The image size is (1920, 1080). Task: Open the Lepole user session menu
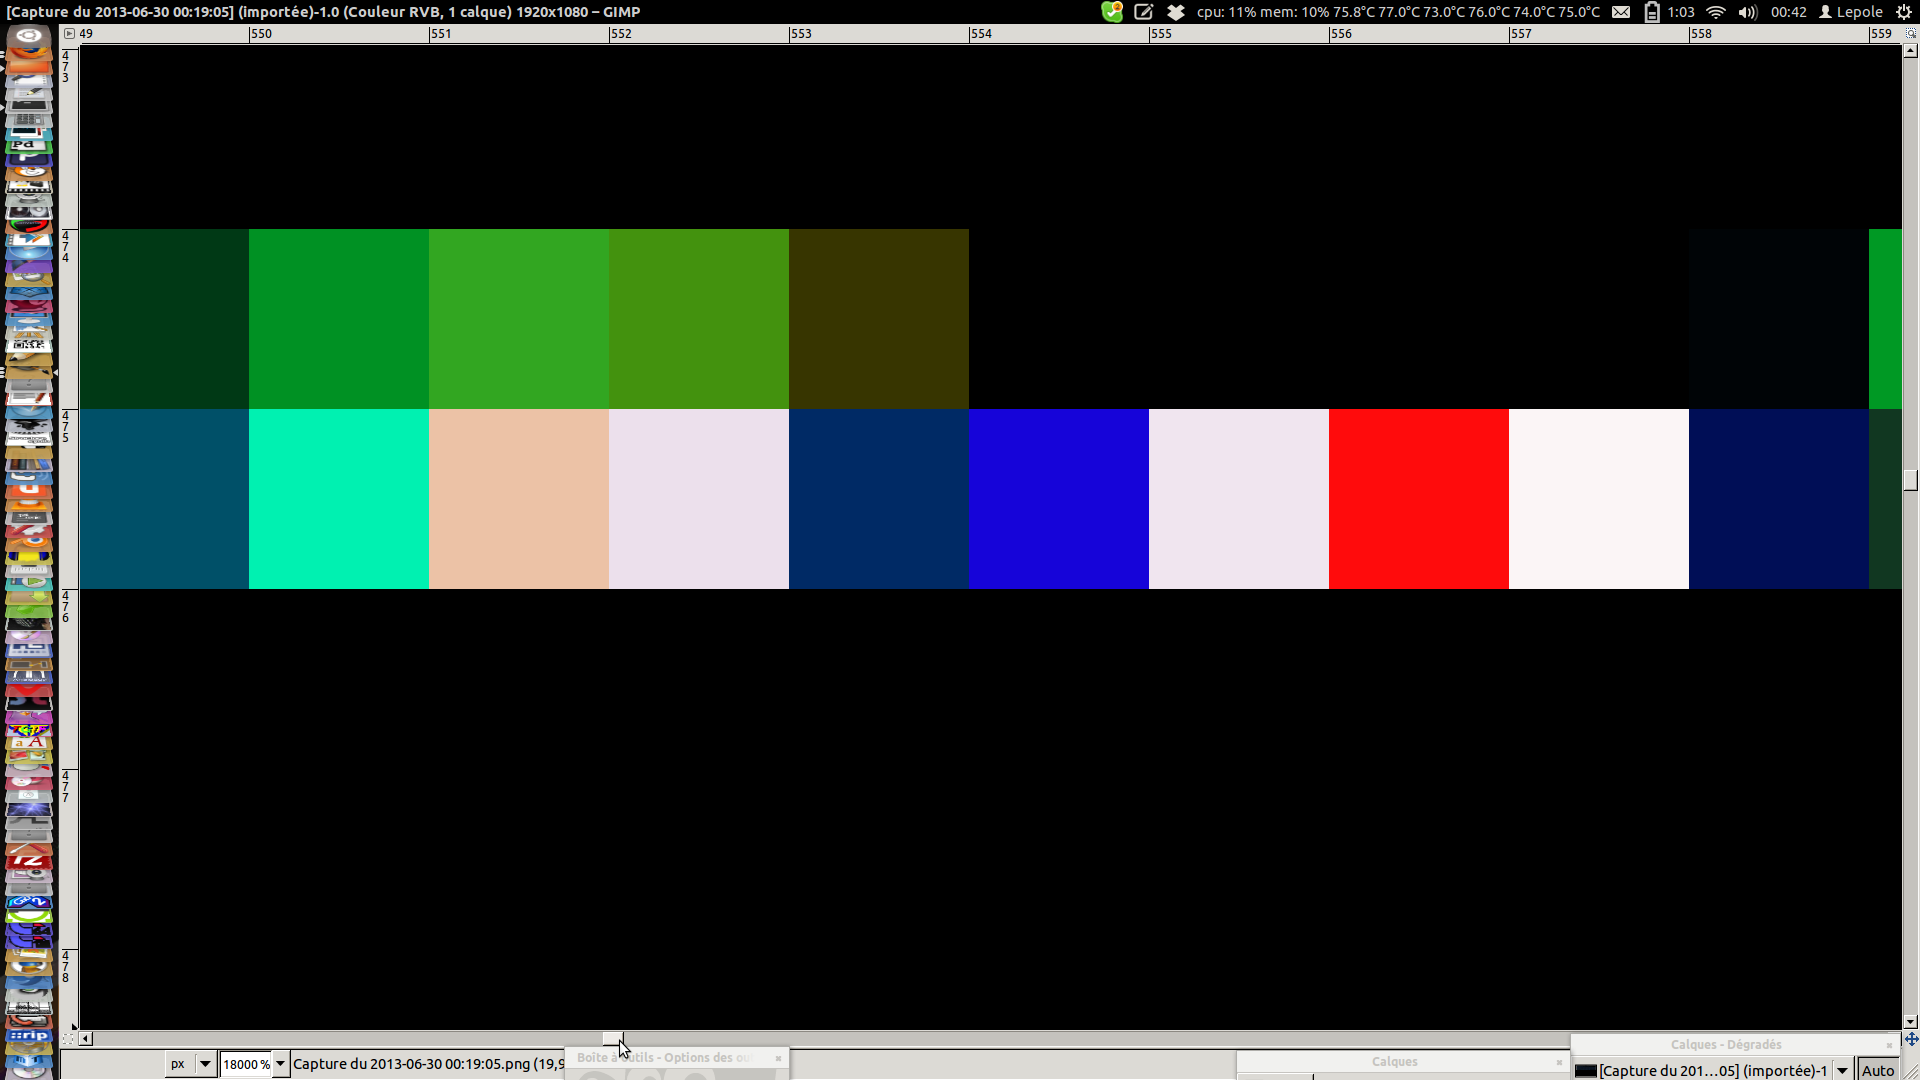coord(1851,12)
